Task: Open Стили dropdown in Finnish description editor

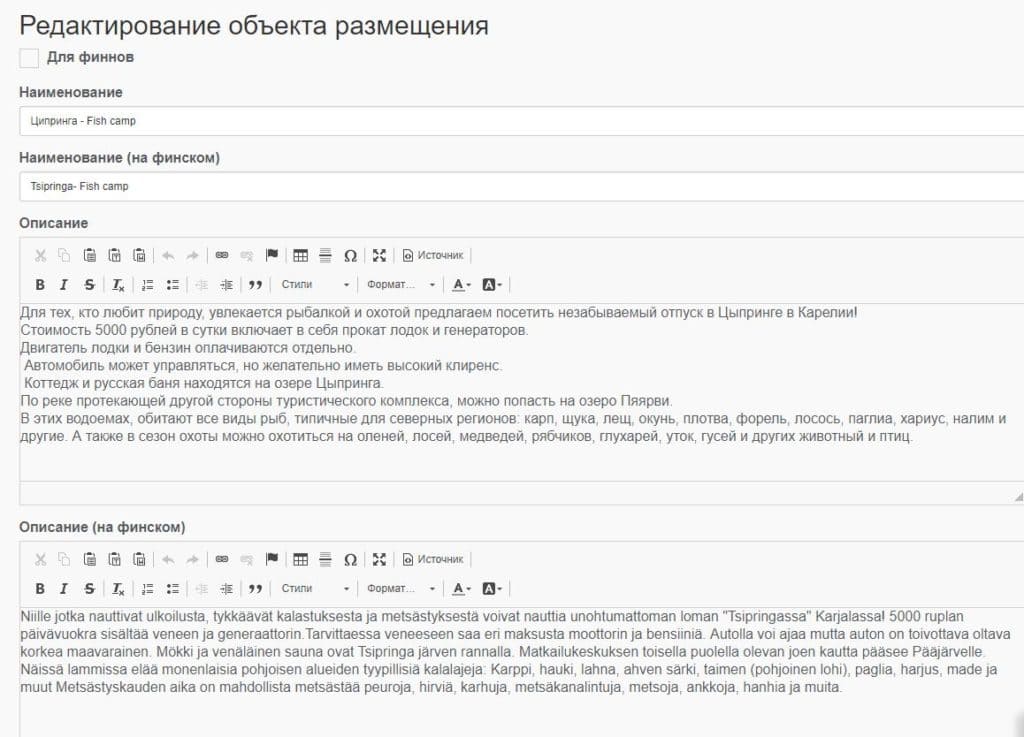Action: click(315, 589)
